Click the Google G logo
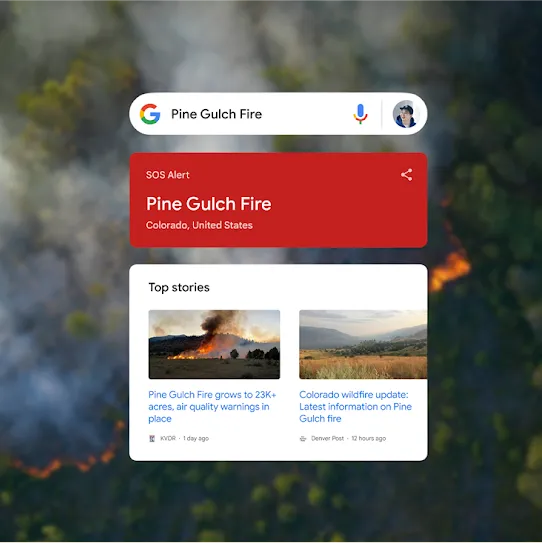 (150, 114)
